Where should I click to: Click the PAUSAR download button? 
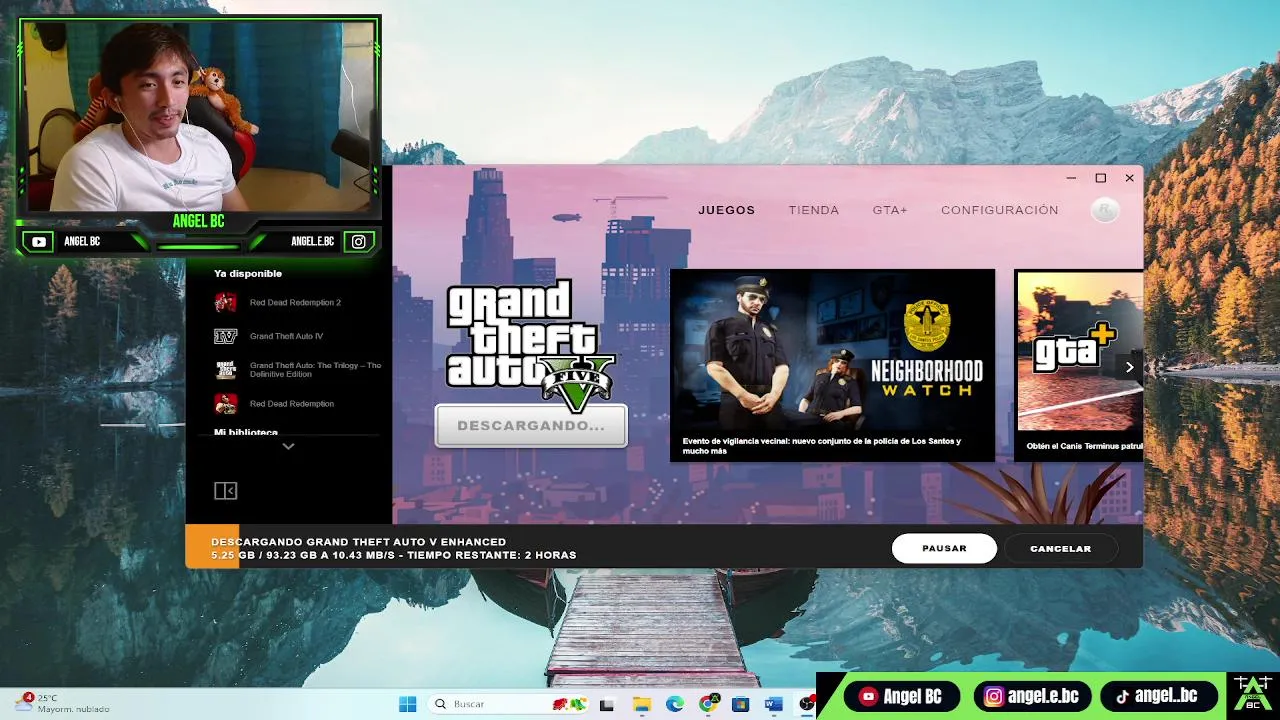pyautogui.click(x=944, y=548)
